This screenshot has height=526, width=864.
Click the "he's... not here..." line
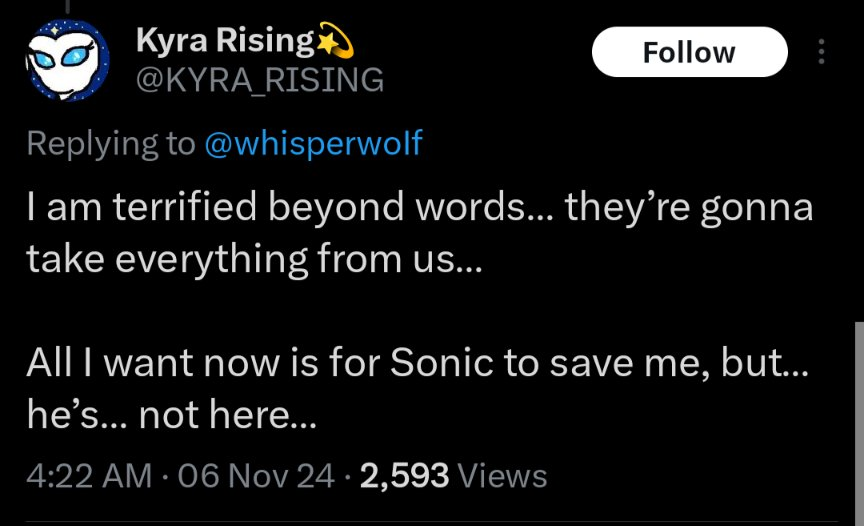click(x=170, y=414)
